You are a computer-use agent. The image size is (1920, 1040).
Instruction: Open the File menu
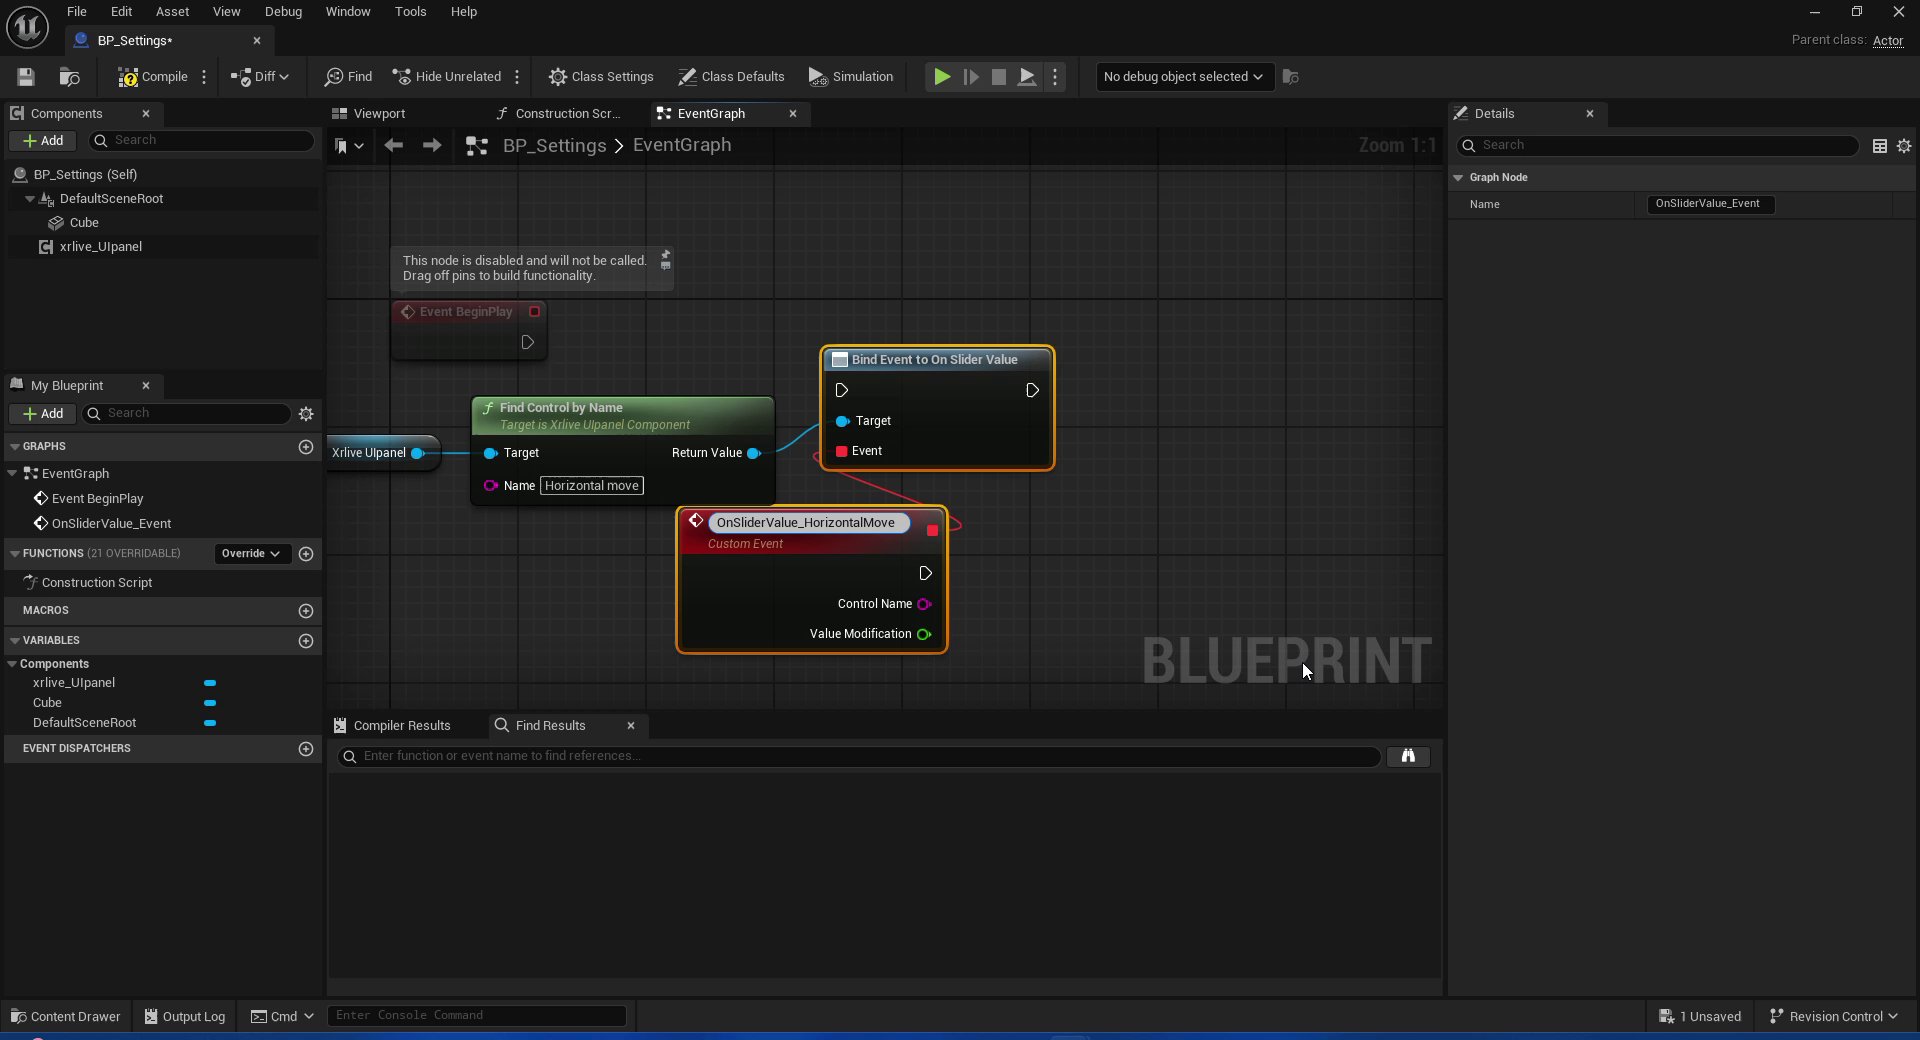(77, 12)
